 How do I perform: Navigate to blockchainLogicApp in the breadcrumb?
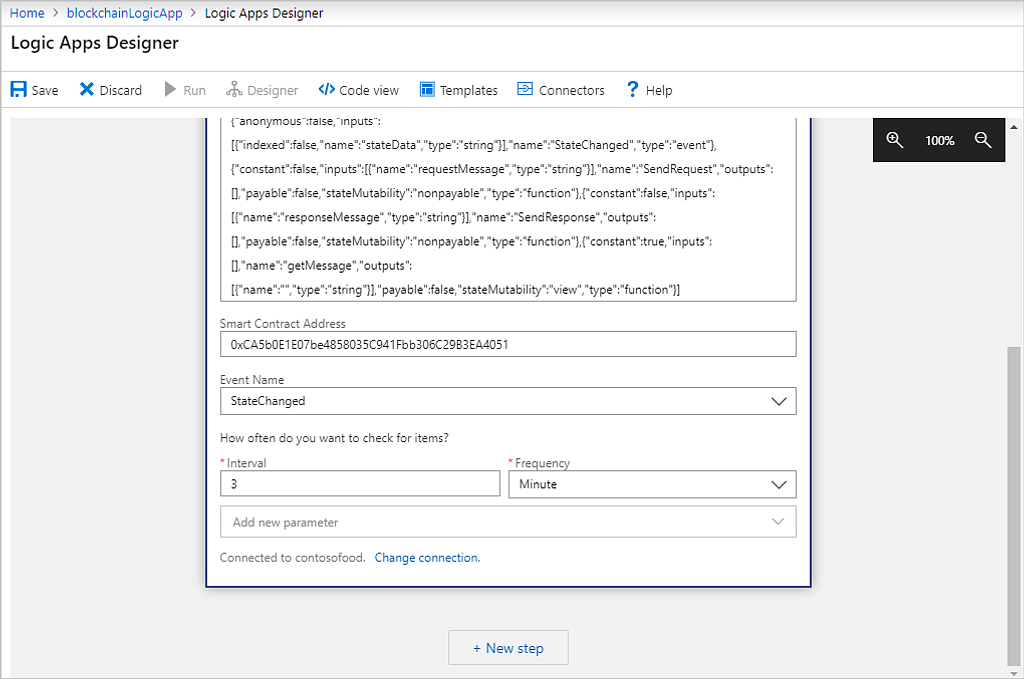click(125, 13)
